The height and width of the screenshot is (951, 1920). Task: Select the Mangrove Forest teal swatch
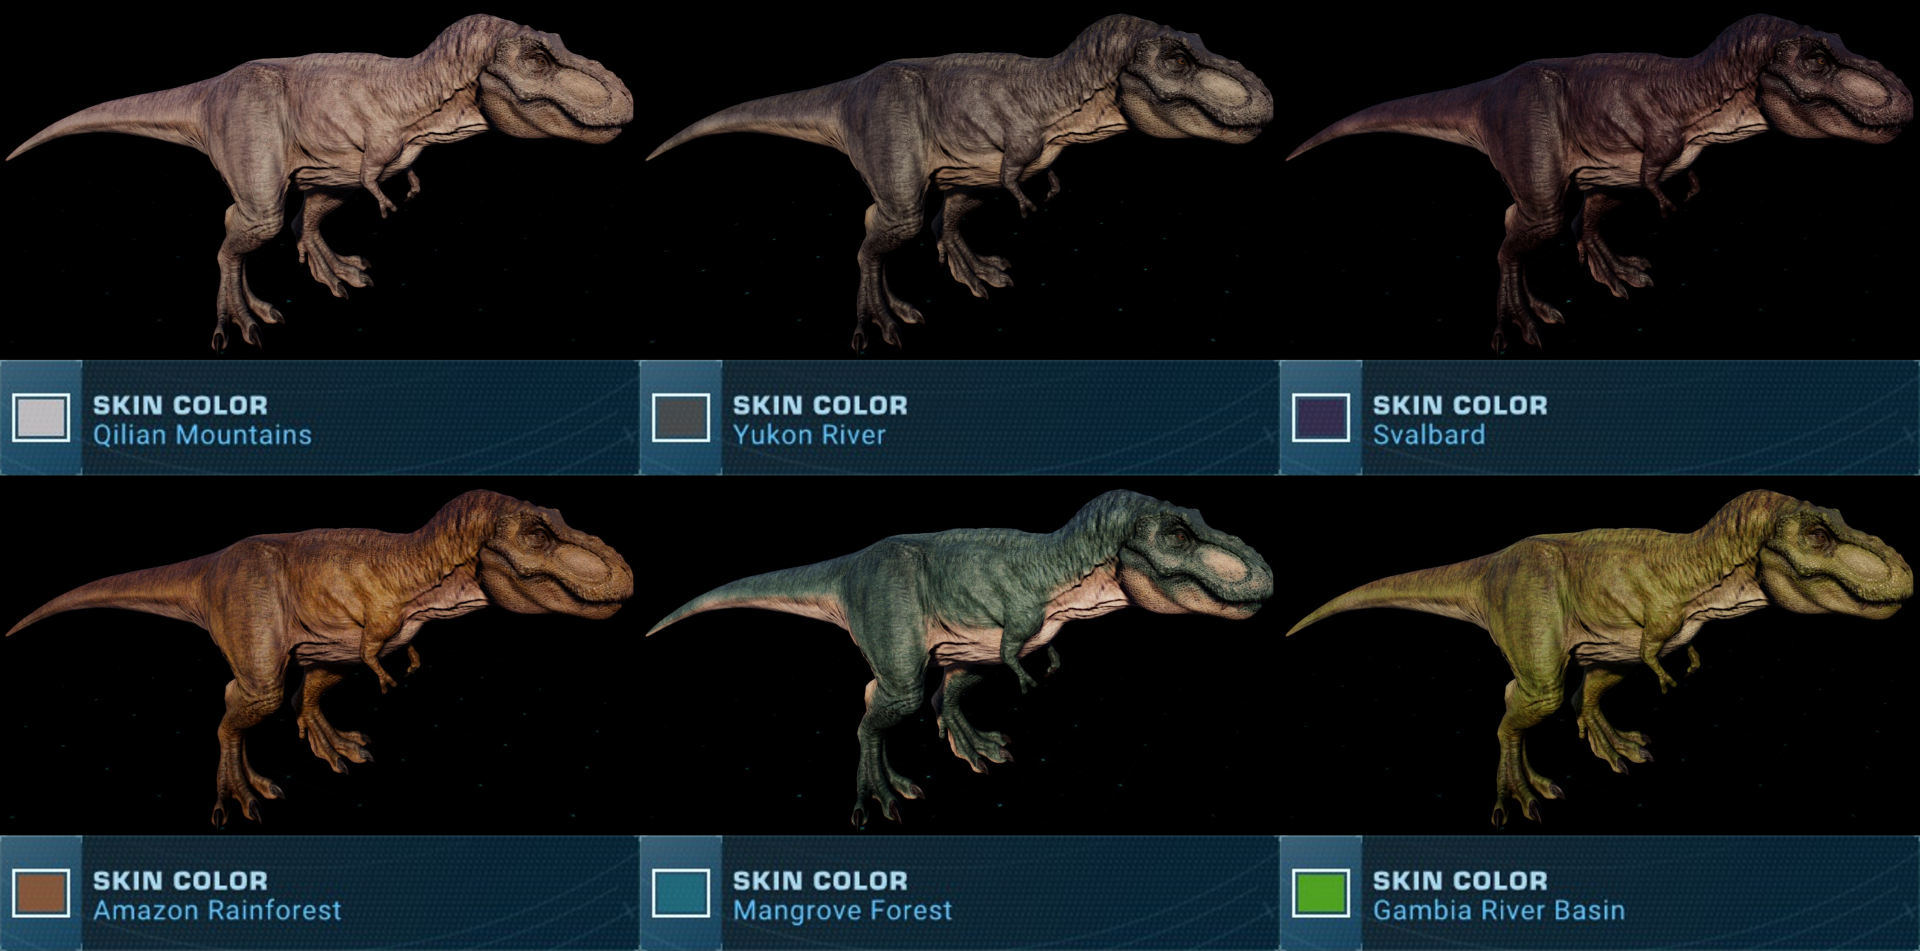pyautogui.click(x=681, y=893)
